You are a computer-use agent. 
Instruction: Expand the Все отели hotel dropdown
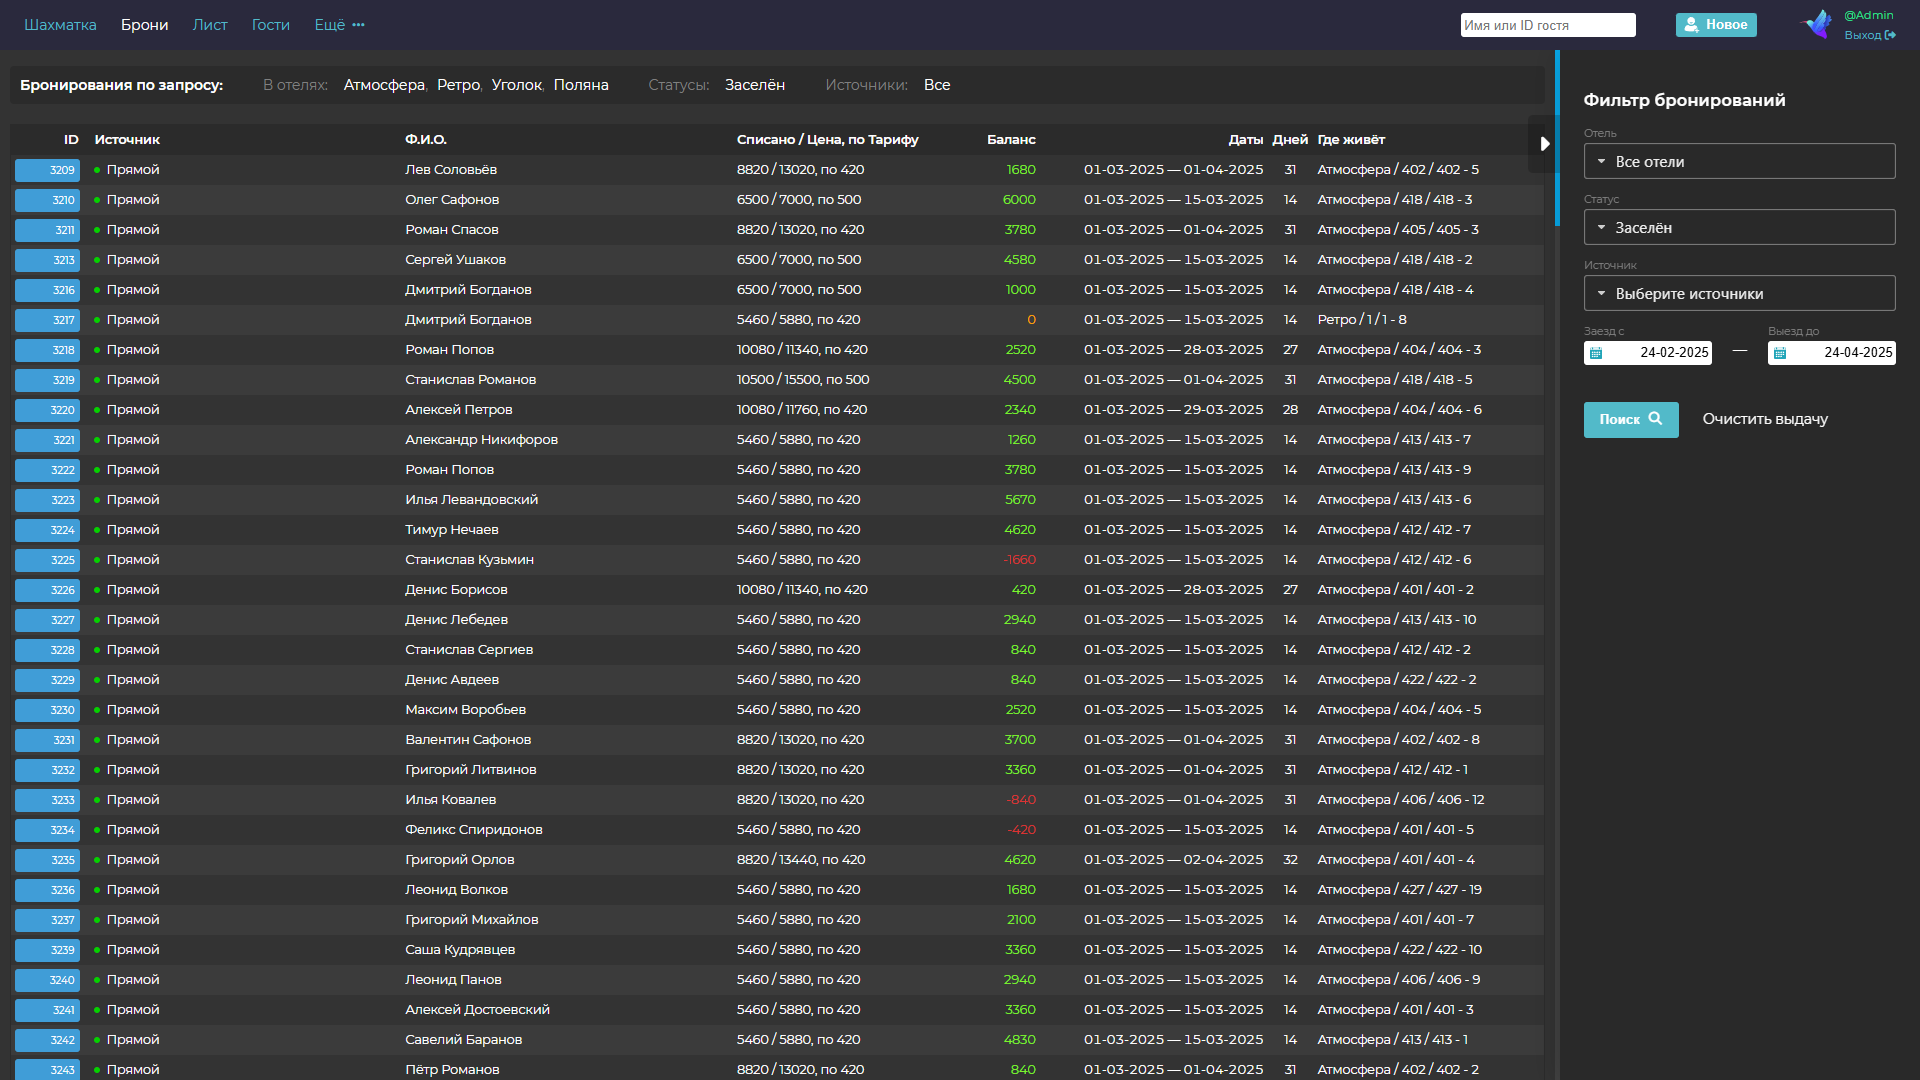[x=1739, y=161]
